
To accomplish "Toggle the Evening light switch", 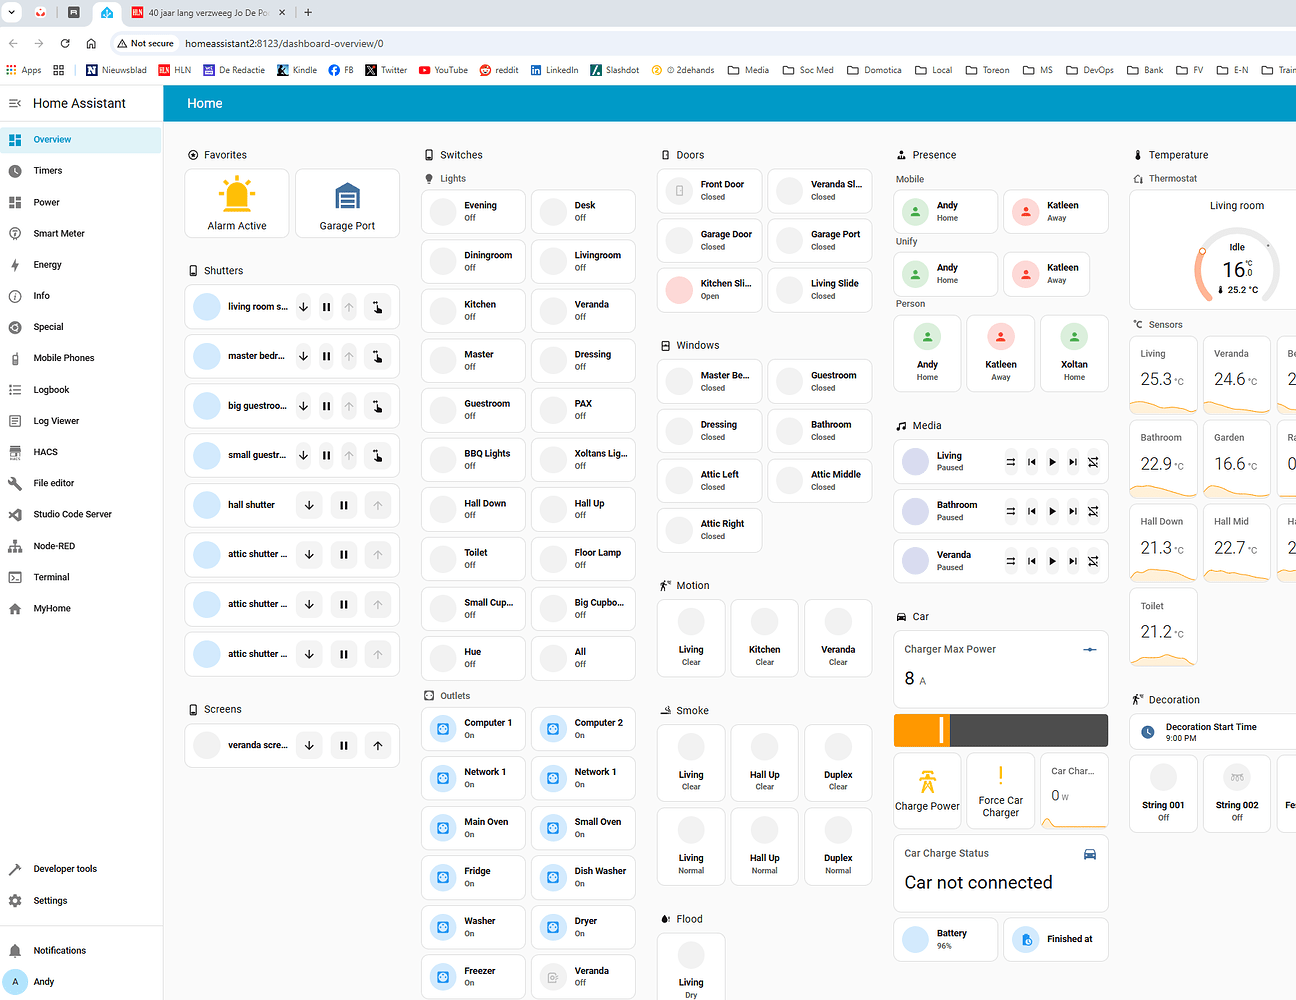I will tap(473, 211).
